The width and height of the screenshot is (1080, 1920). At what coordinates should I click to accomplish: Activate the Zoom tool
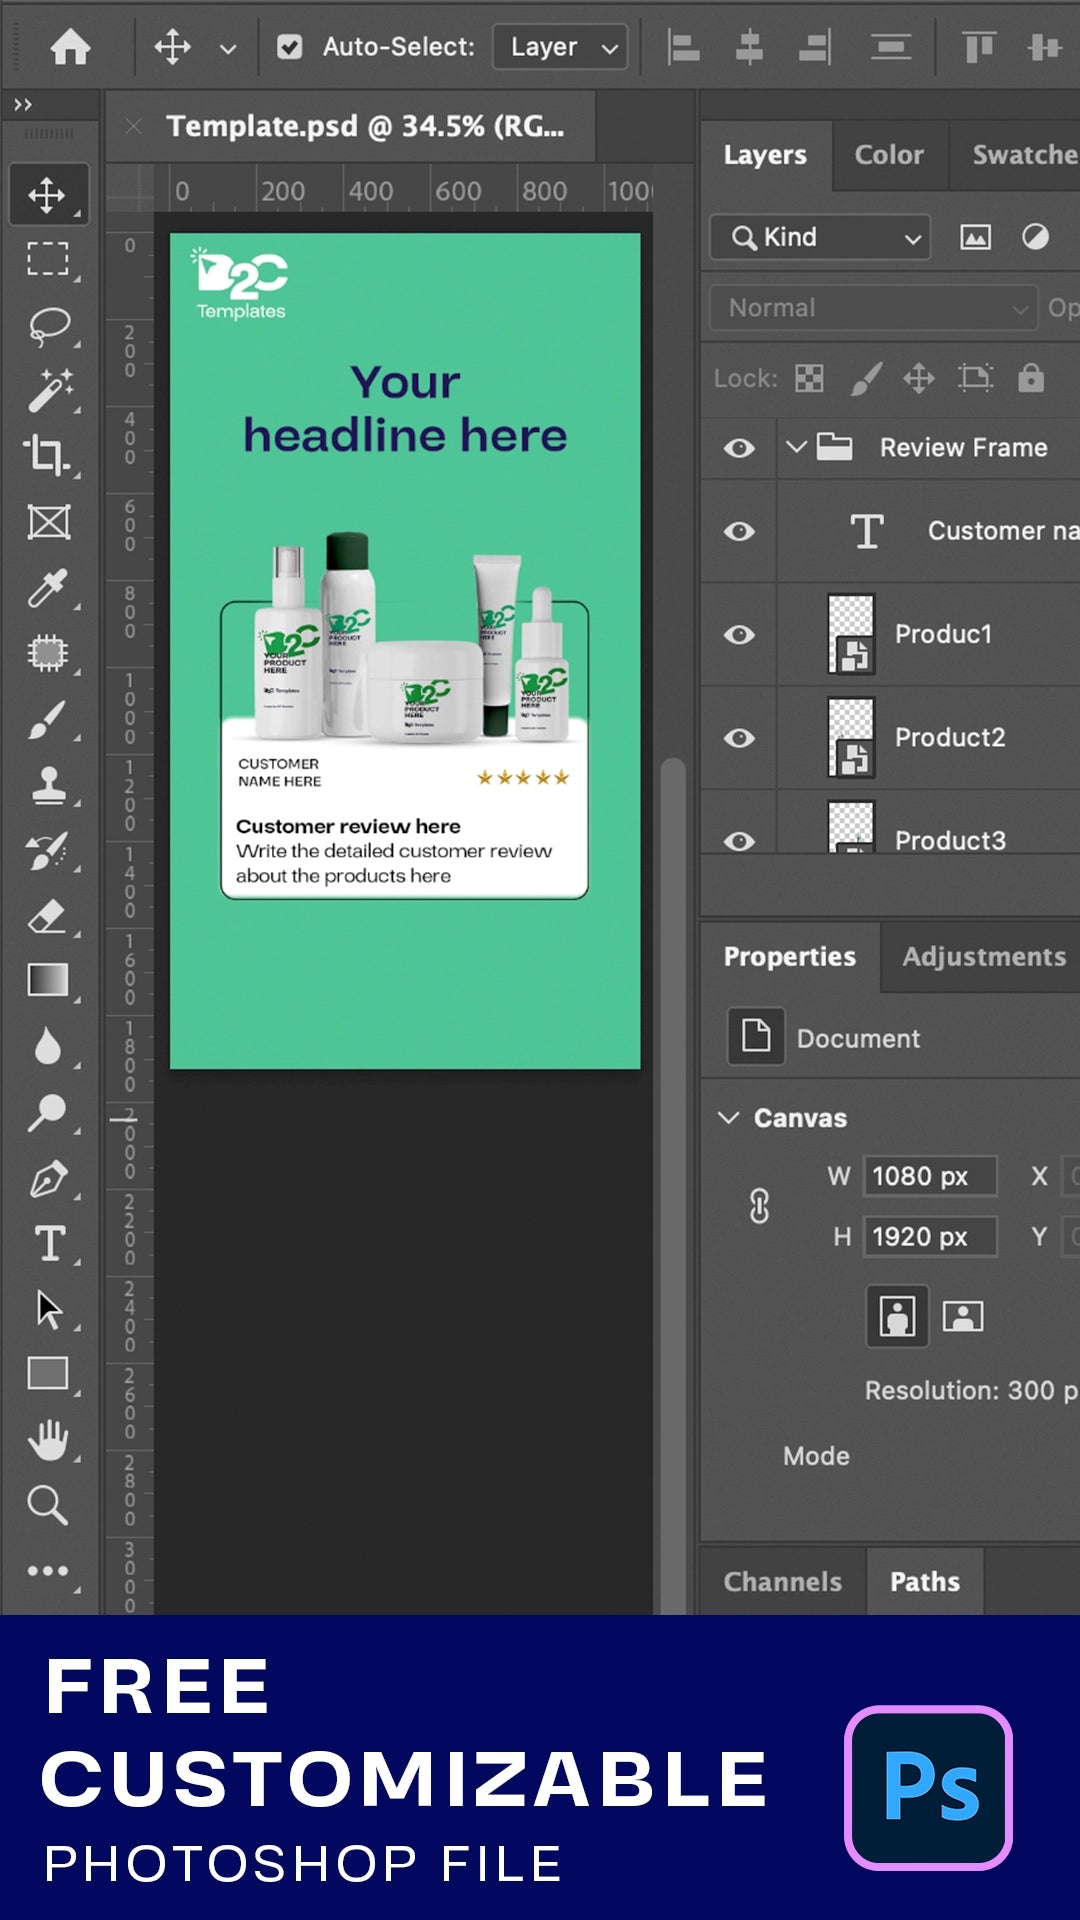pos(48,1504)
